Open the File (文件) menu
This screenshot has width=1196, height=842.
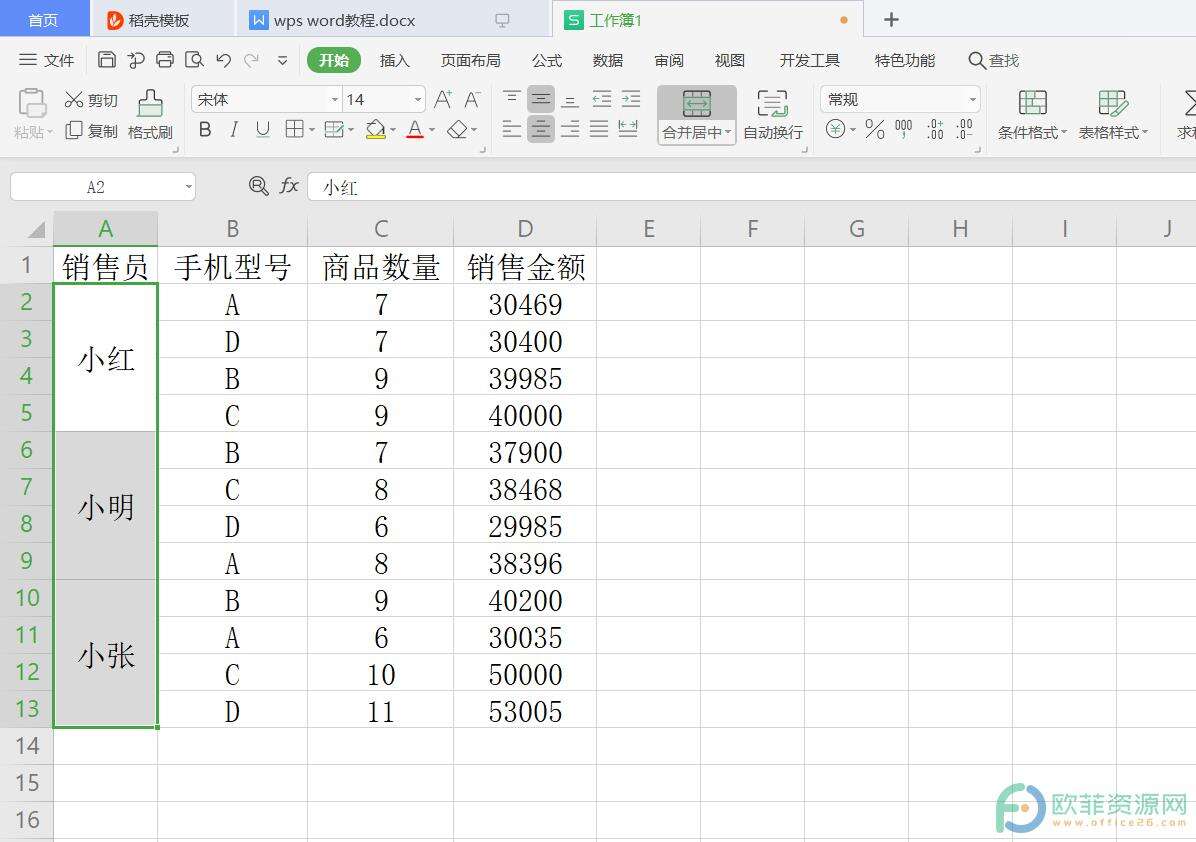[x=46, y=60]
